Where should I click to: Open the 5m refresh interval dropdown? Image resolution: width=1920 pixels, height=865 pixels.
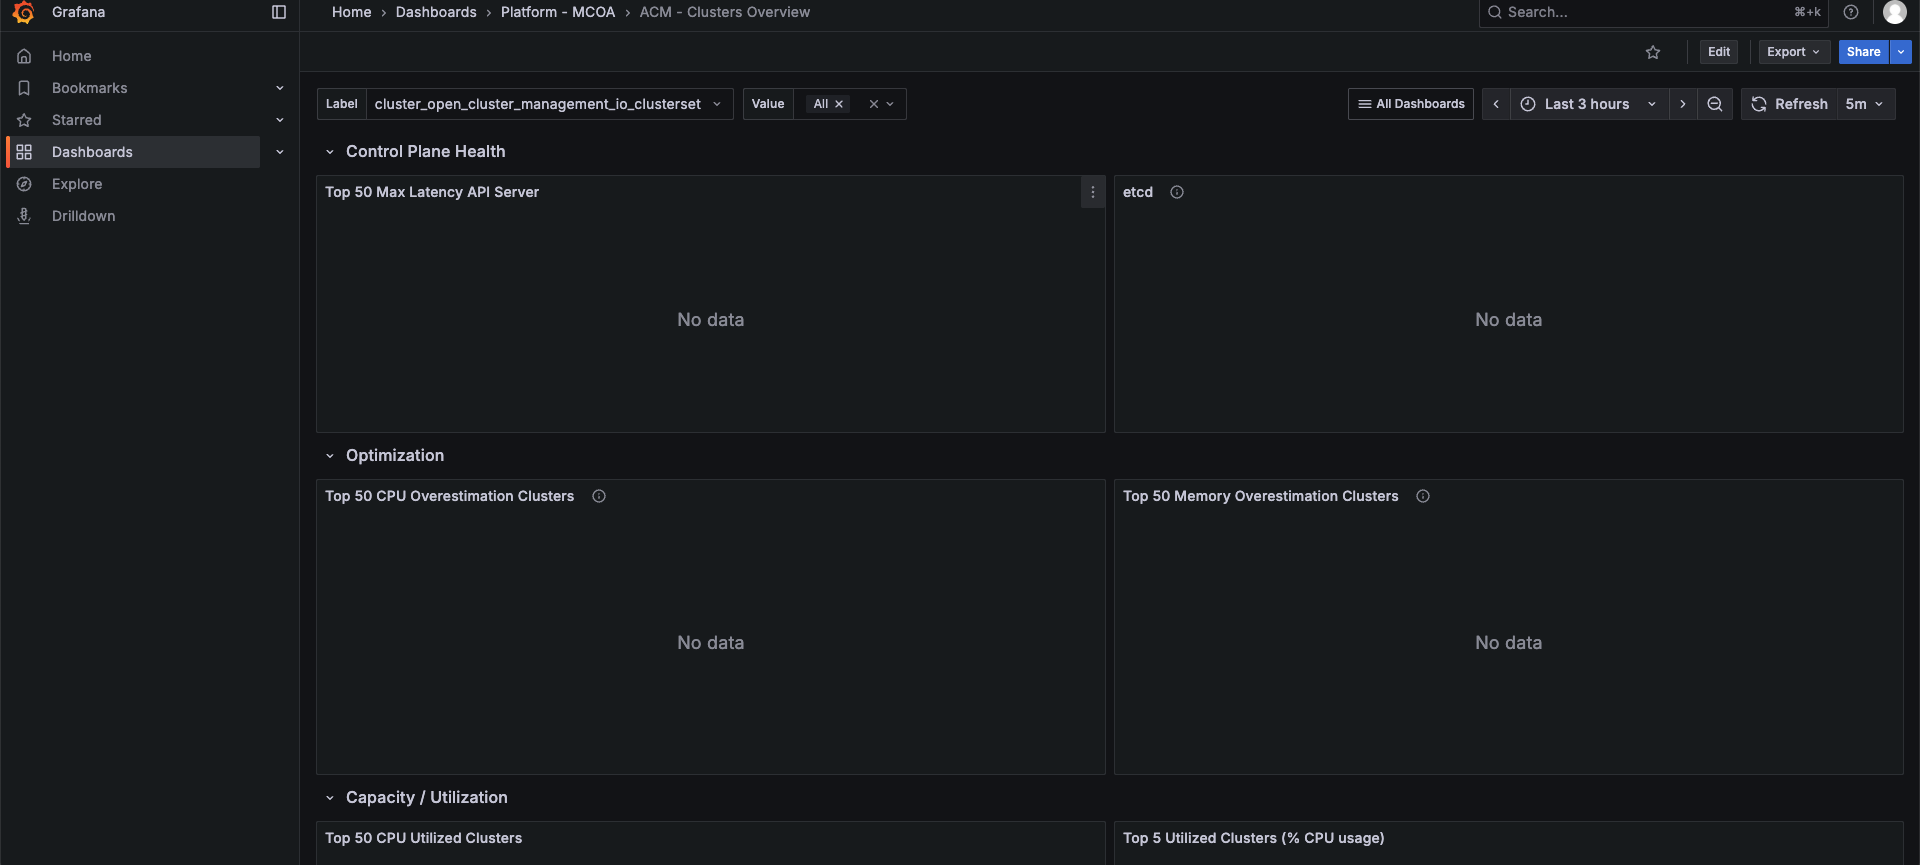click(1865, 104)
